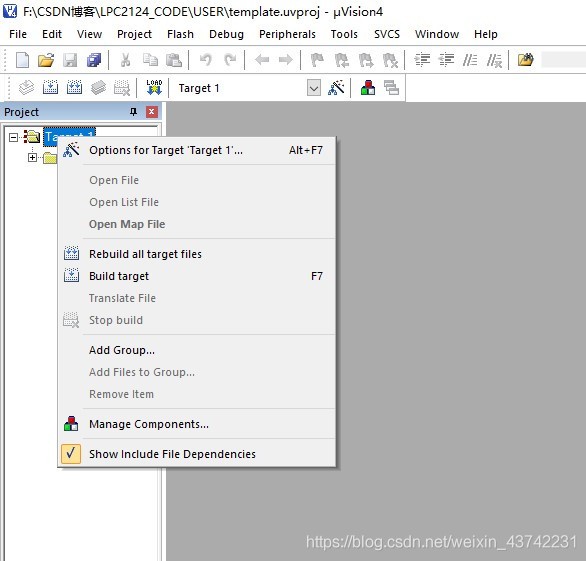Go to previous bookmark icon

point(342,60)
